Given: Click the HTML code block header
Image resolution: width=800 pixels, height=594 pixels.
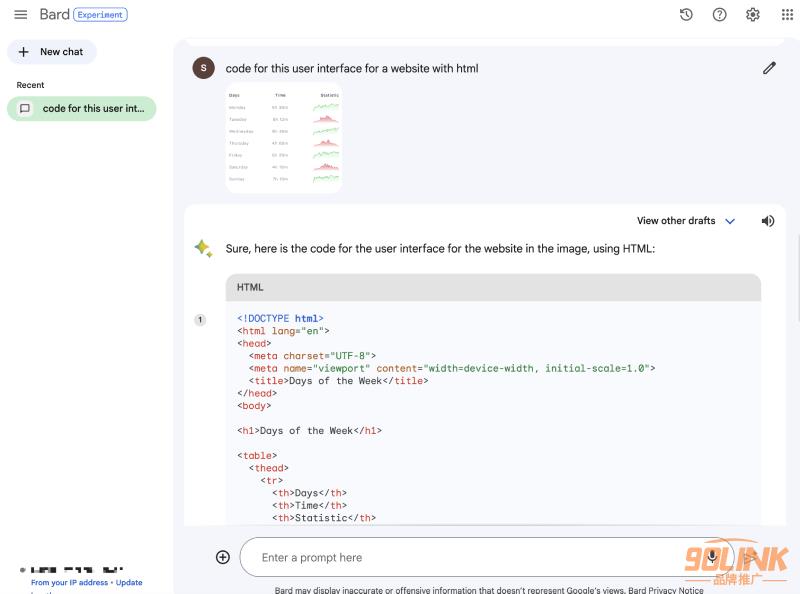Looking at the screenshot, I should (x=493, y=287).
